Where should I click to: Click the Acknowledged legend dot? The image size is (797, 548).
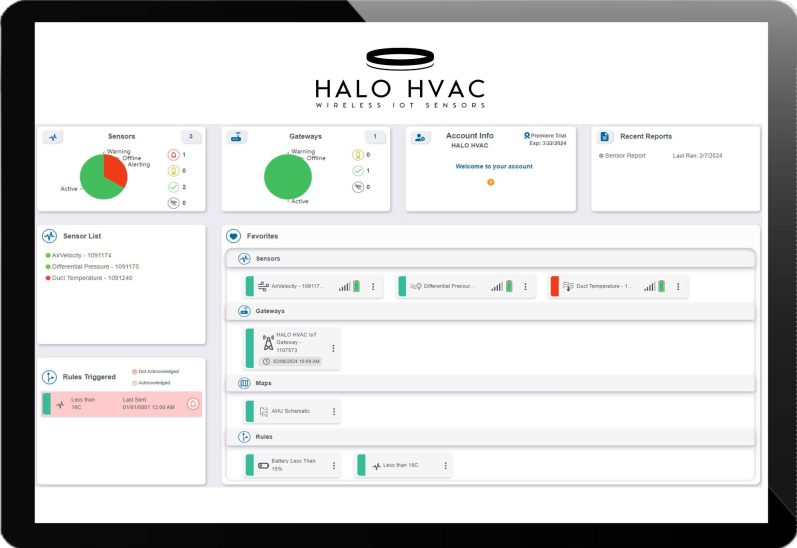pyautogui.click(x=135, y=383)
